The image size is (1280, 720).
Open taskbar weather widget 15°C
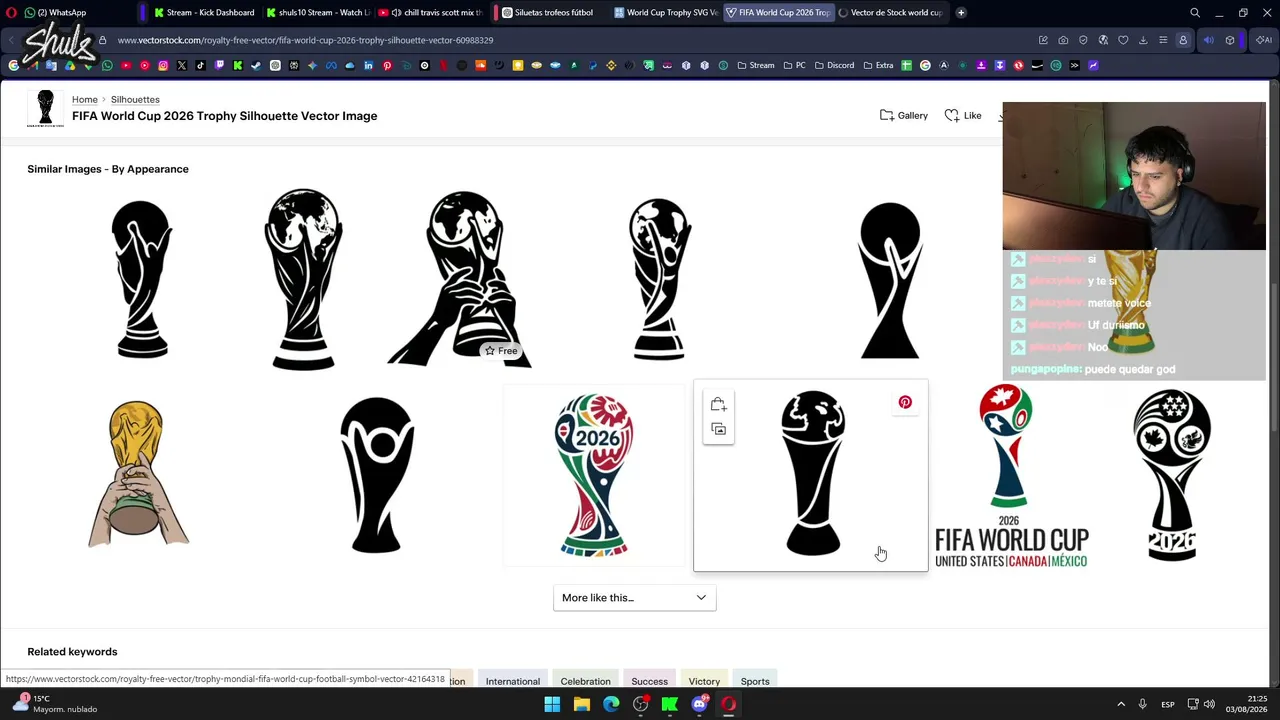pos(55,704)
